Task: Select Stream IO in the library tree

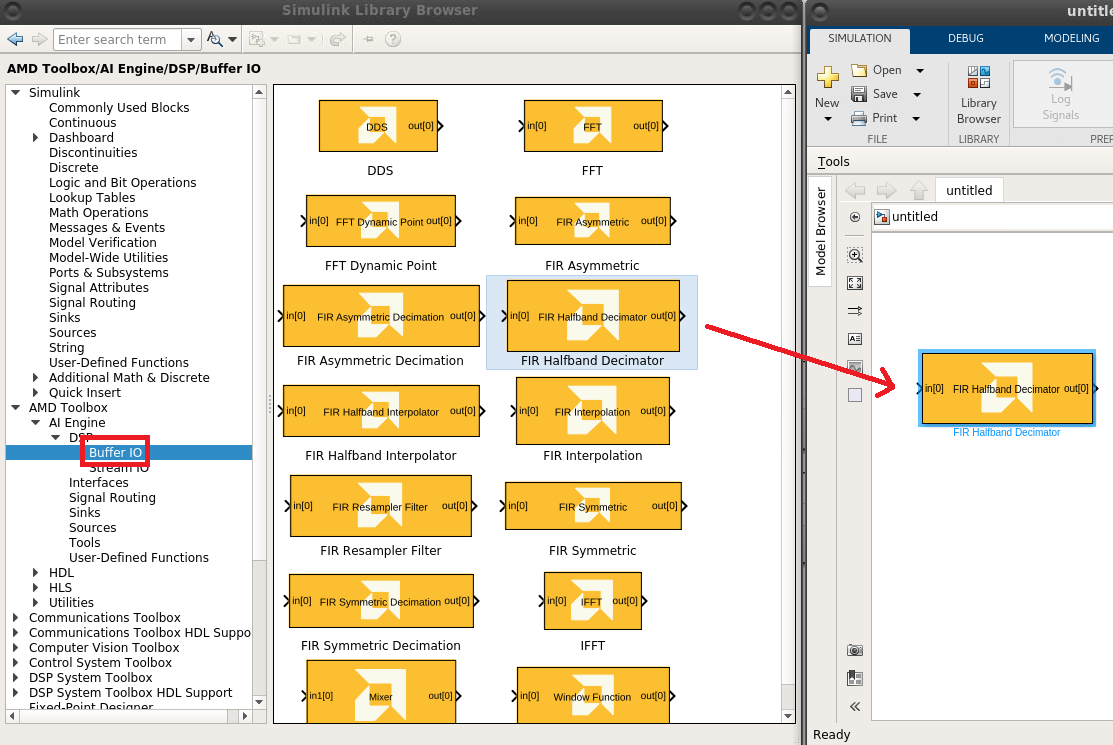Action: pyautogui.click(x=118, y=468)
